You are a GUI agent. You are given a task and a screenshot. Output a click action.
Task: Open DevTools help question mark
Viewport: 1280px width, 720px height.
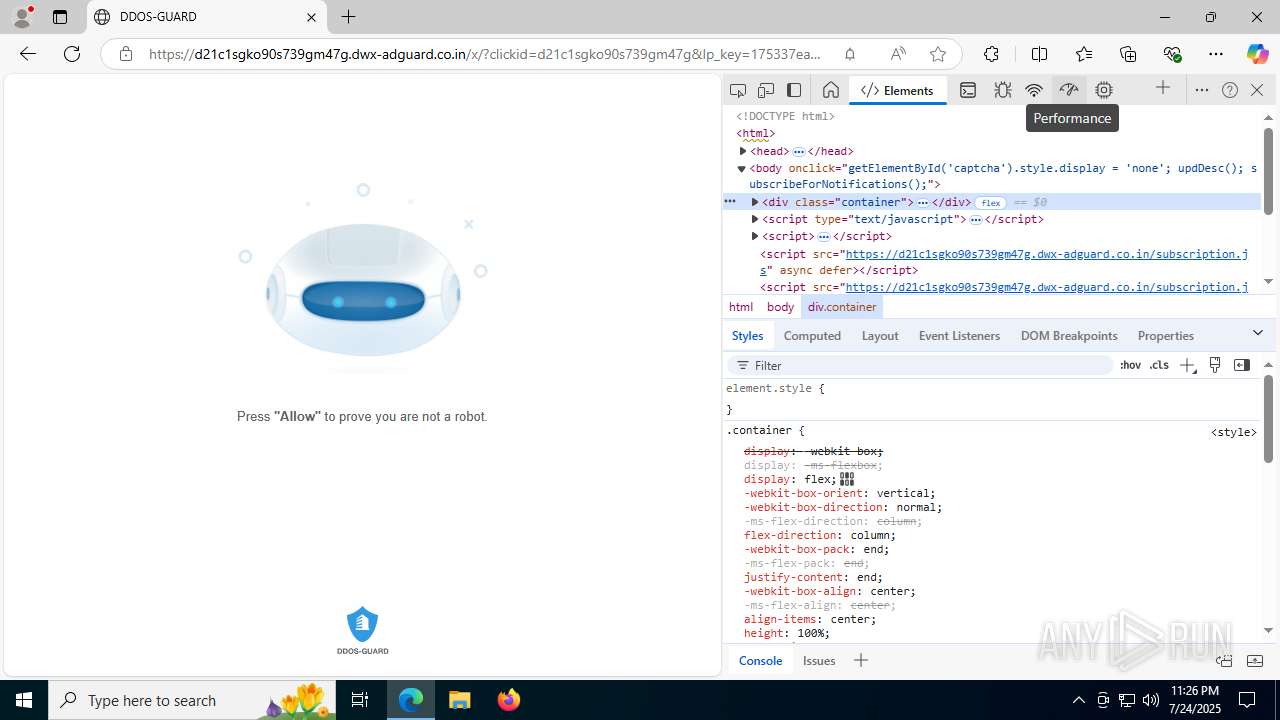(x=1230, y=90)
